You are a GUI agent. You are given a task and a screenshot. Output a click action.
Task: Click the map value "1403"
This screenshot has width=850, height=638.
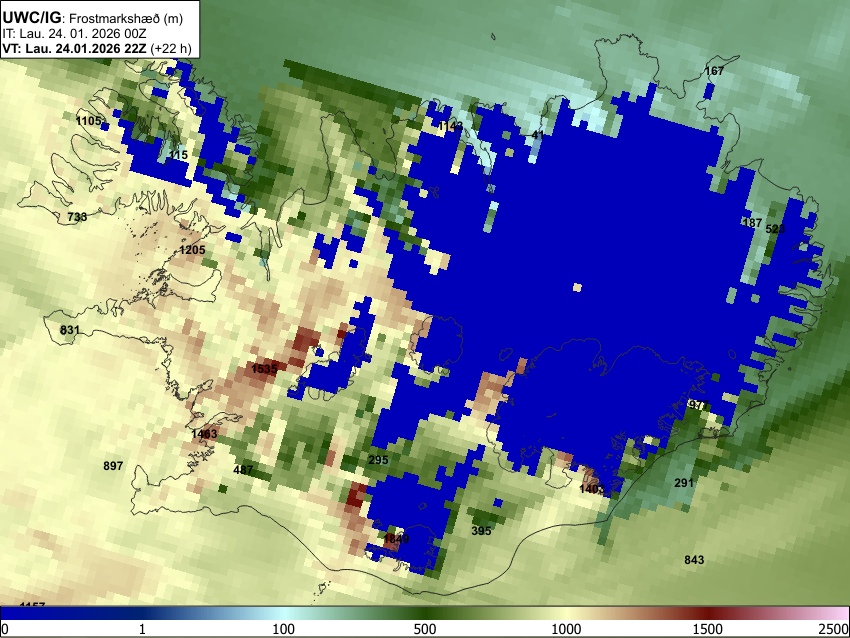[x=591, y=489]
